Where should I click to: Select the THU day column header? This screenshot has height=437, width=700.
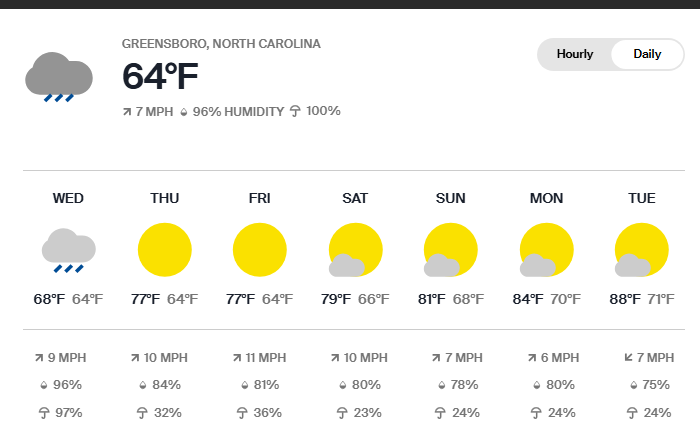[x=164, y=198]
